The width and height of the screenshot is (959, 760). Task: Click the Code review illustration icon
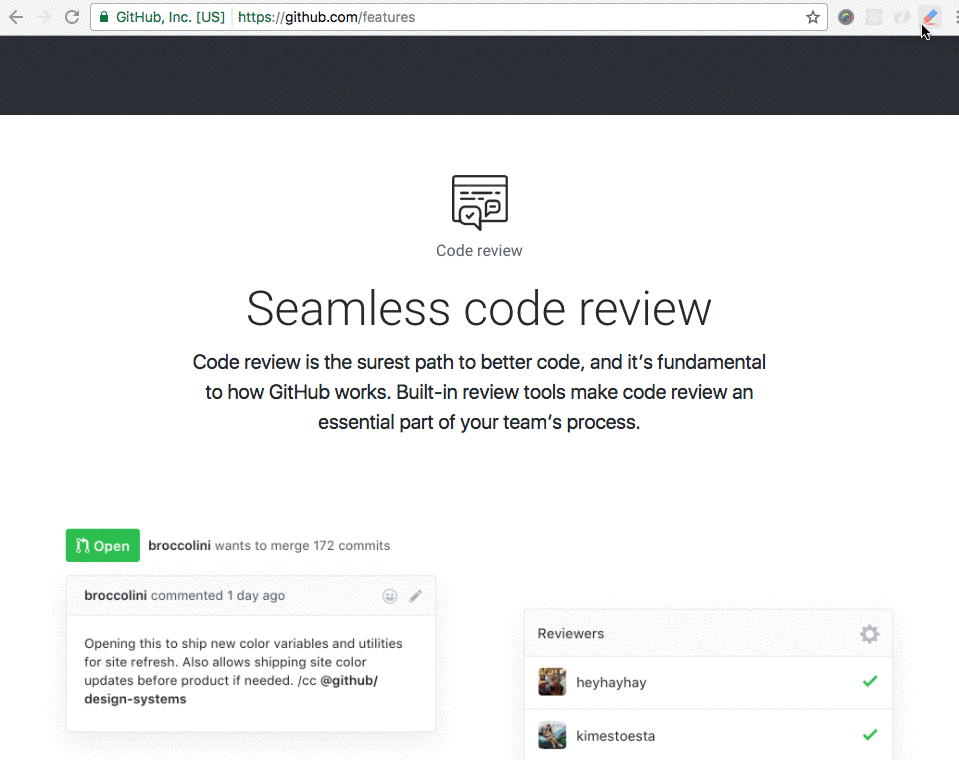tap(480, 202)
